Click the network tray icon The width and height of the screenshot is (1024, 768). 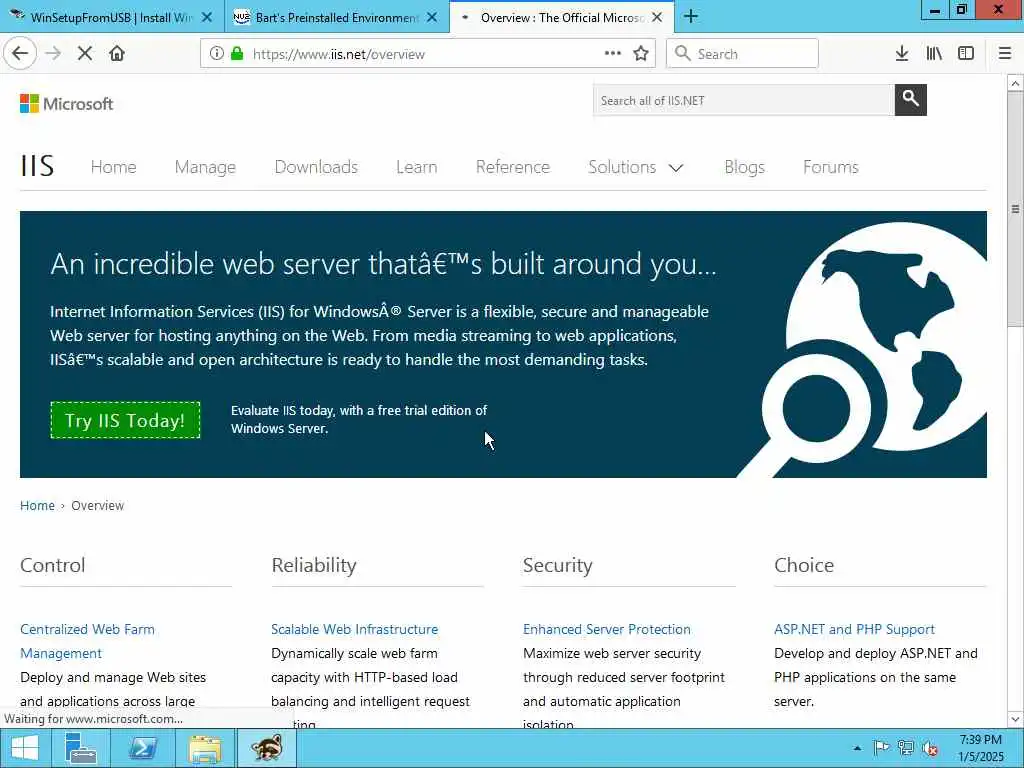coord(906,748)
